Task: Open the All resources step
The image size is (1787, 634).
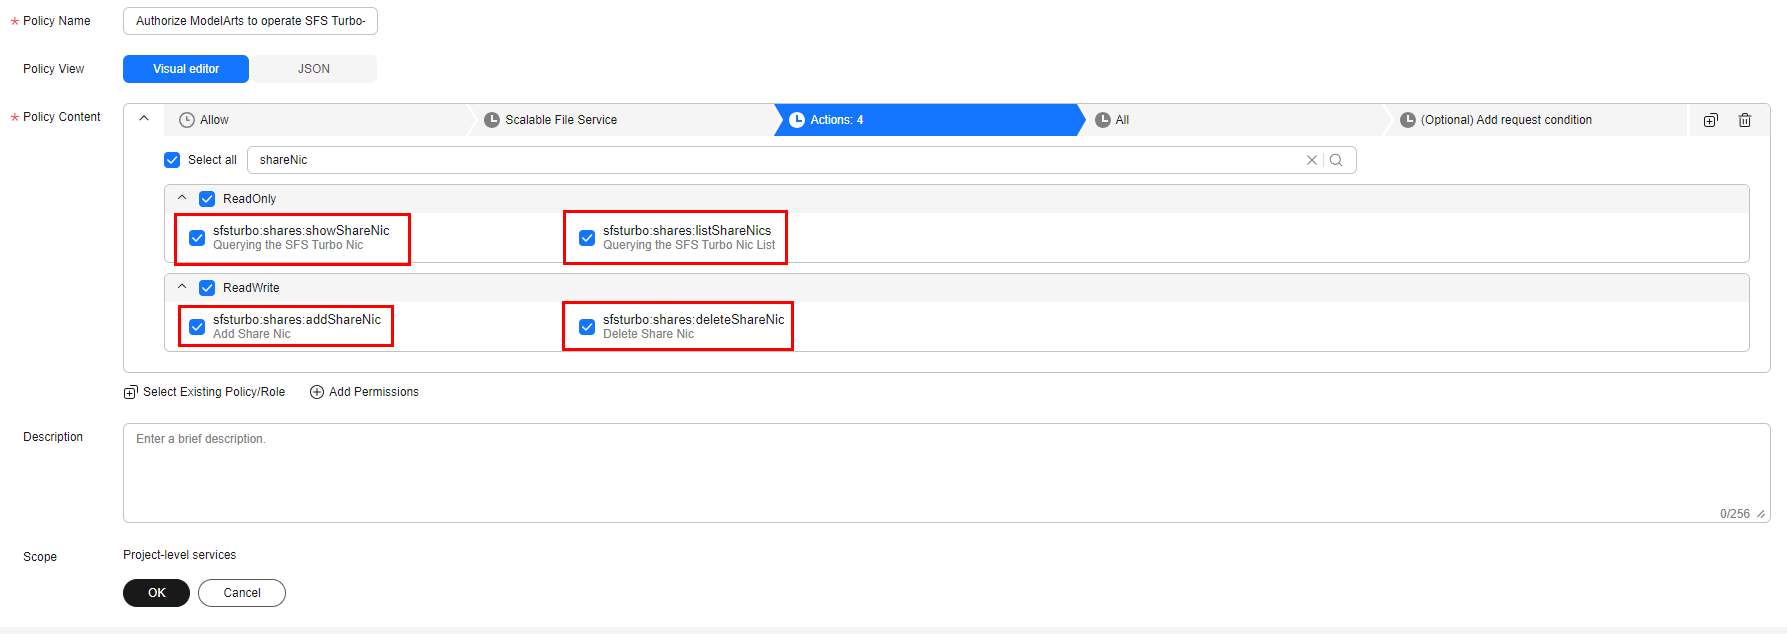Action: click(1234, 120)
